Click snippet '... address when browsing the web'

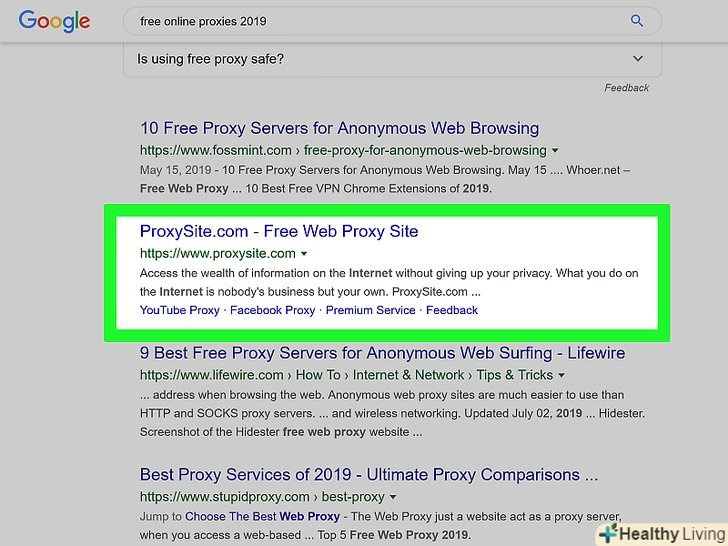point(233,395)
